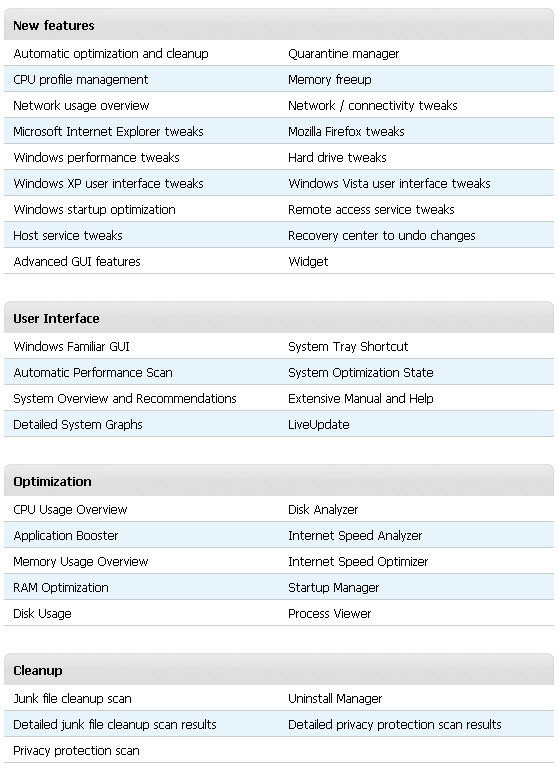Select Application Booster entry
This screenshot has height=778, width=559.
65,536
